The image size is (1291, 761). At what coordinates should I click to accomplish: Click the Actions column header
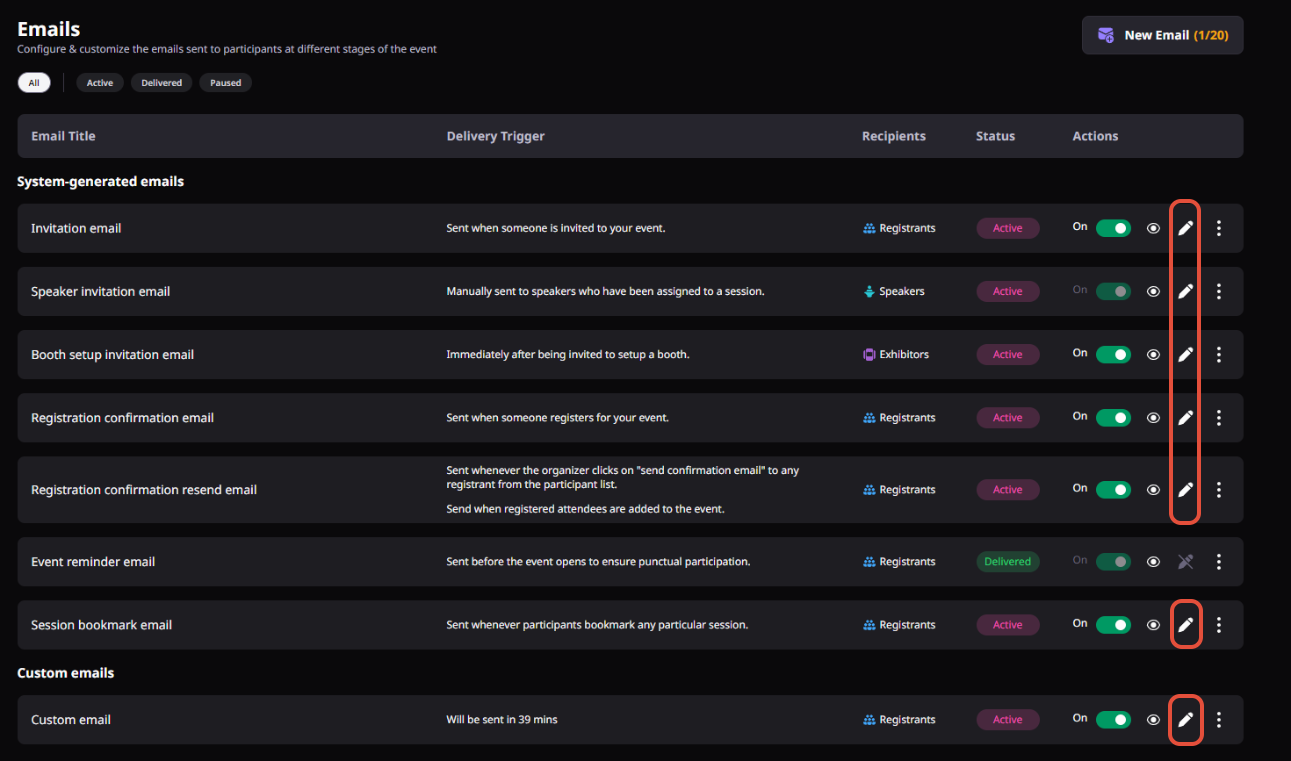1095,136
